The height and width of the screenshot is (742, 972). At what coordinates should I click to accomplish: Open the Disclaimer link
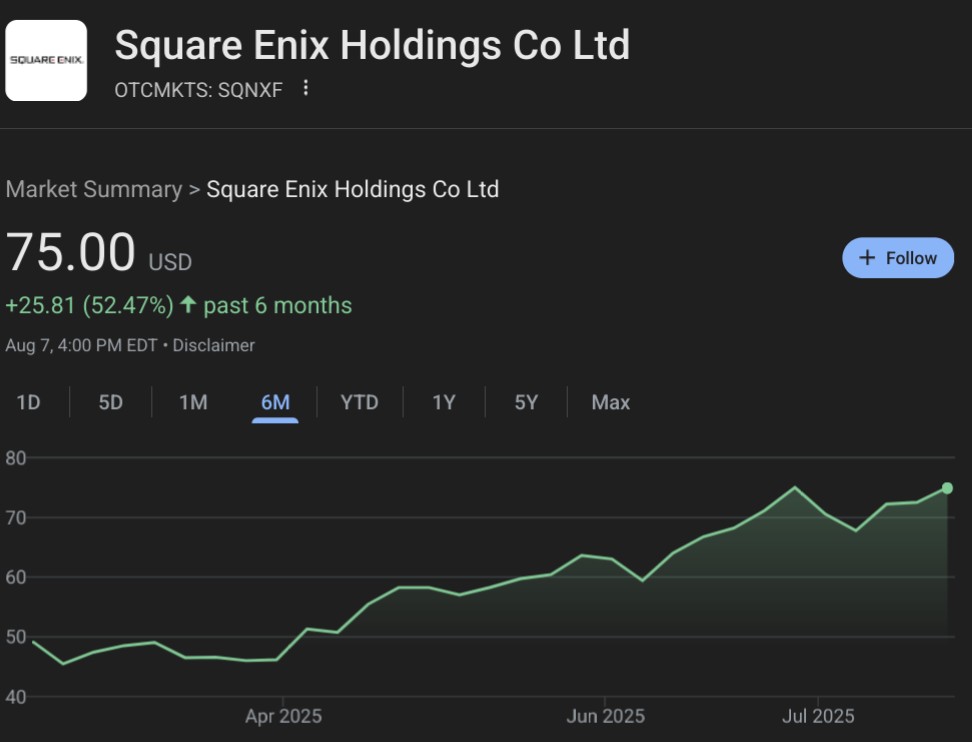tap(213, 345)
